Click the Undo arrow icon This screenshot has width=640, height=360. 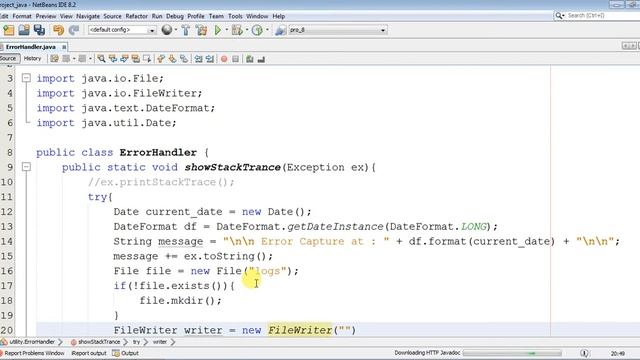pyautogui.click(x=58, y=30)
